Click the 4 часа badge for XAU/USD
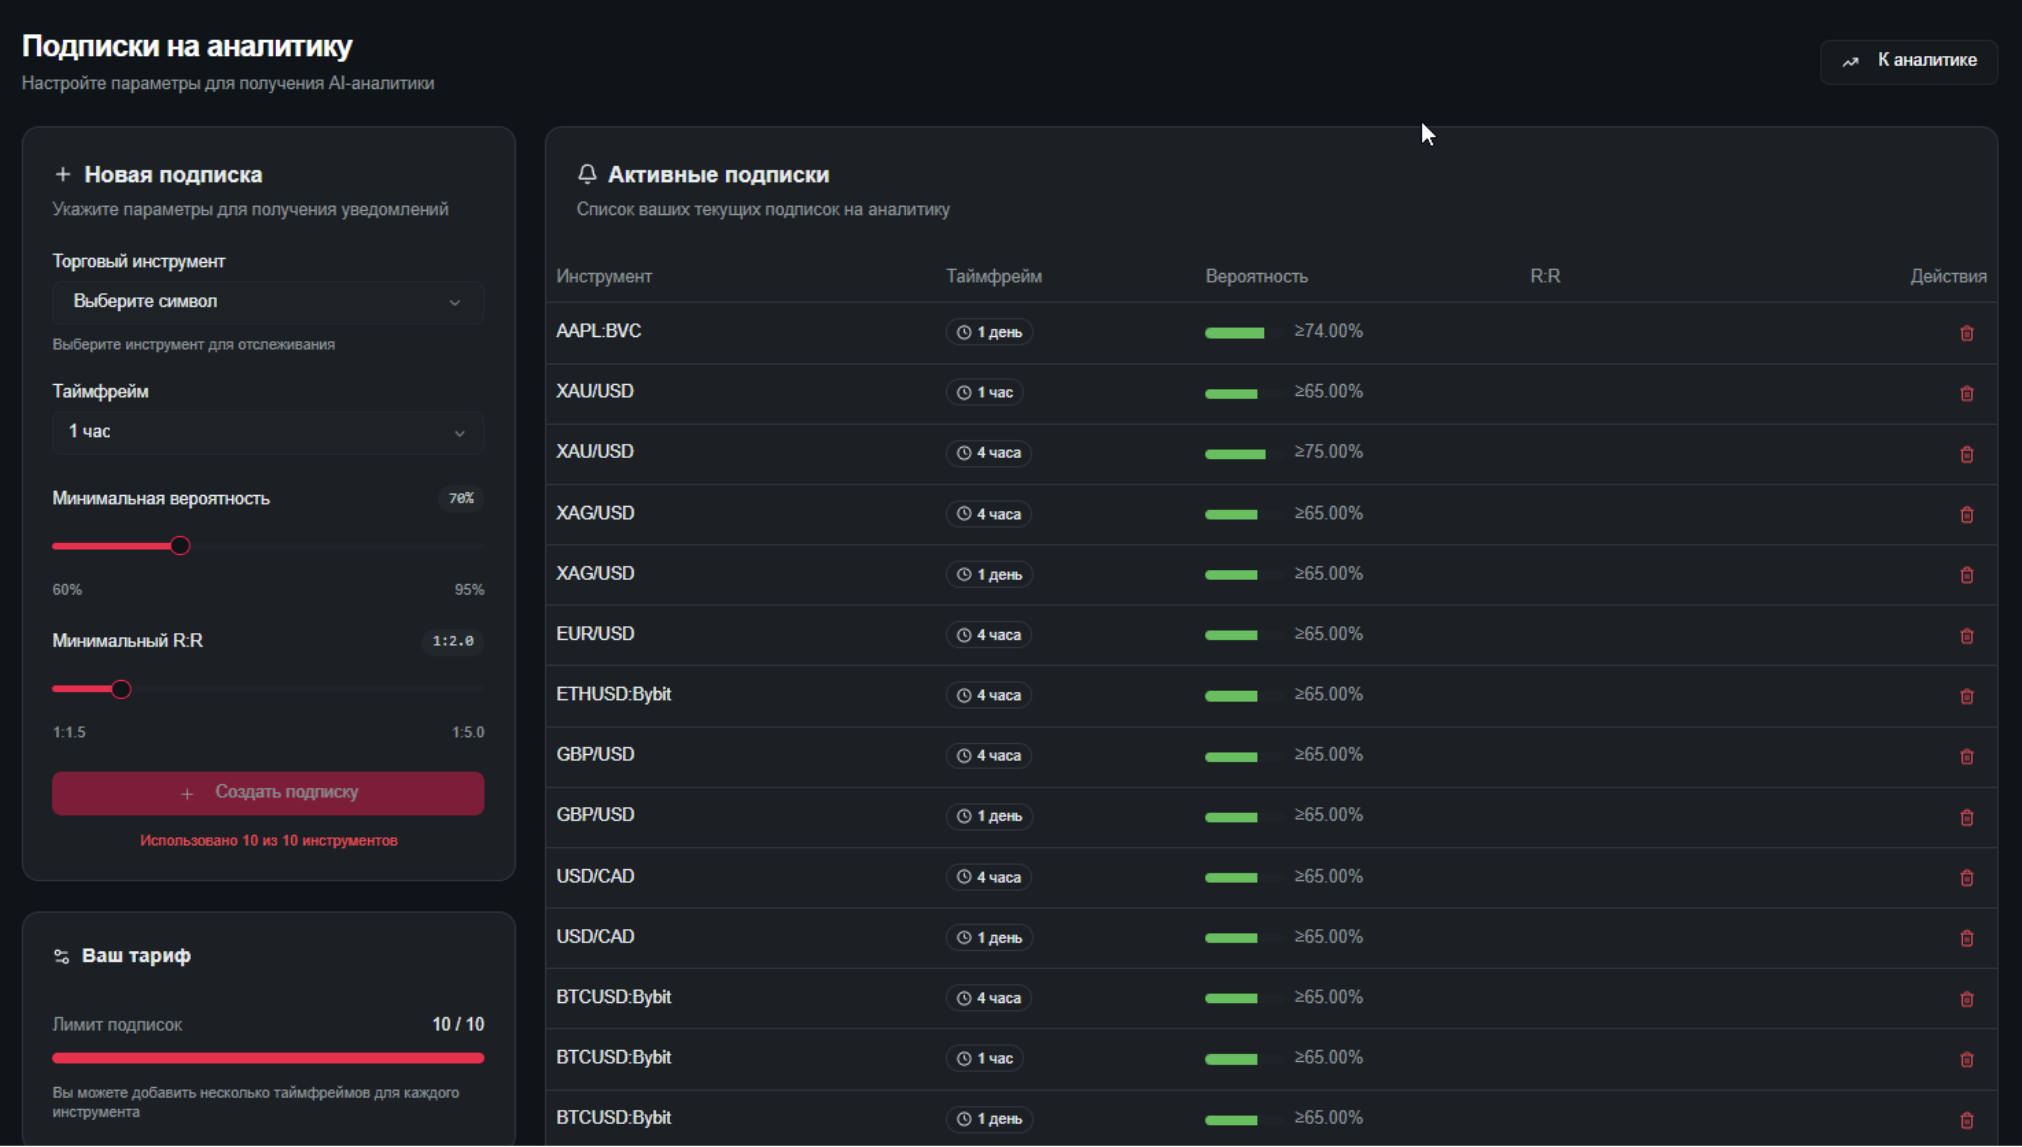 (988, 453)
